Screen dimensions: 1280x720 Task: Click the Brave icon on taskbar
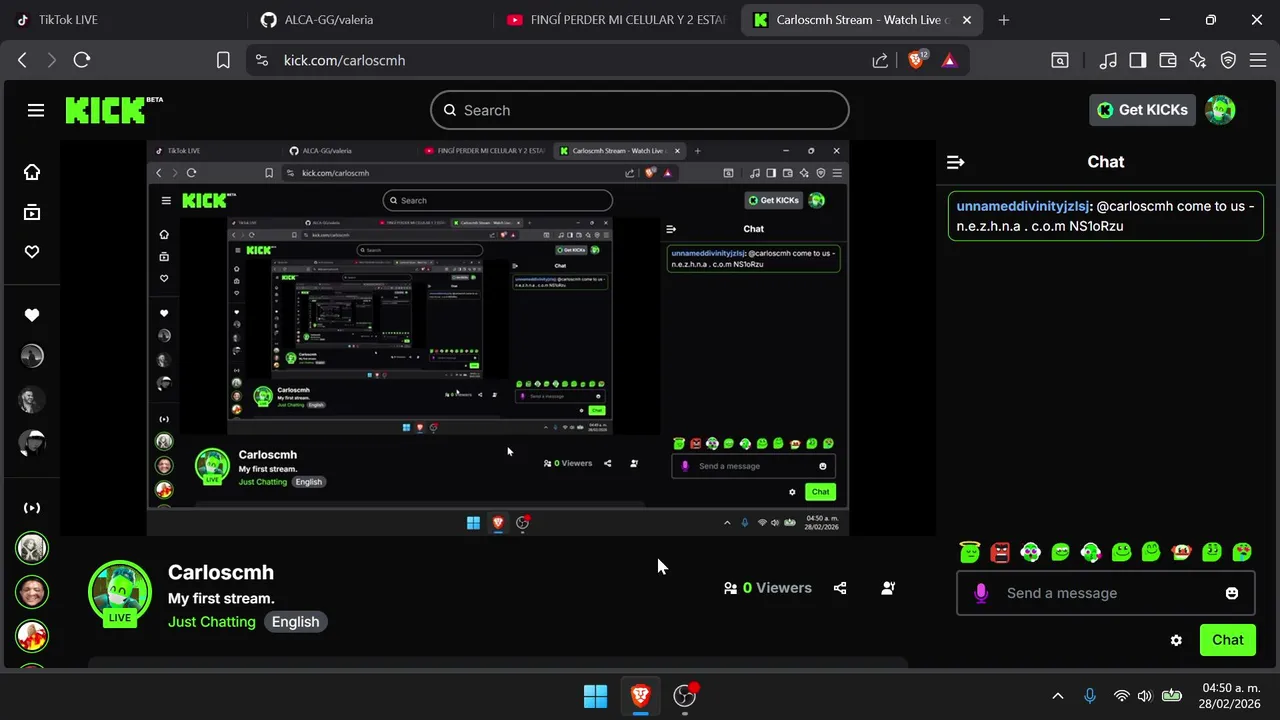pyautogui.click(x=640, y=696)
